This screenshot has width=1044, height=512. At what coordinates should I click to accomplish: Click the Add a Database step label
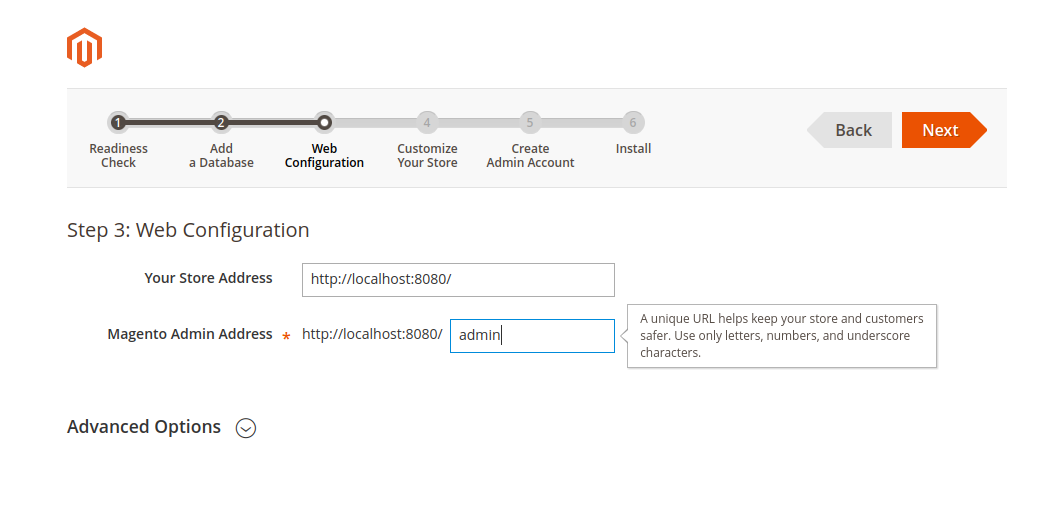click(221, 156)
